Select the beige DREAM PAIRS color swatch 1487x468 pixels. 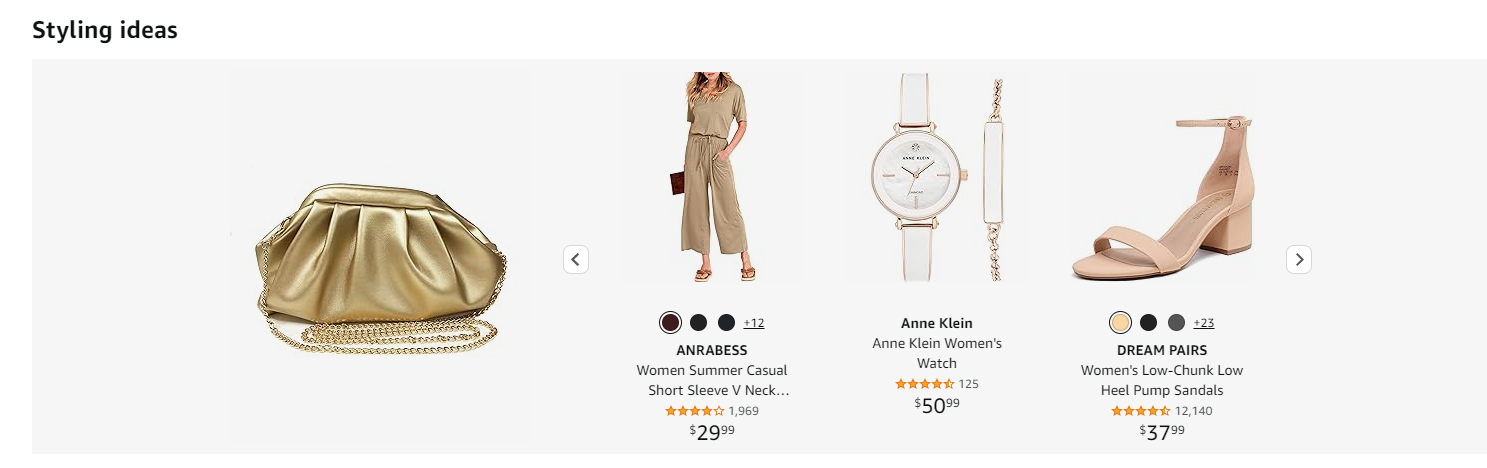click(x=1120, y=322)
